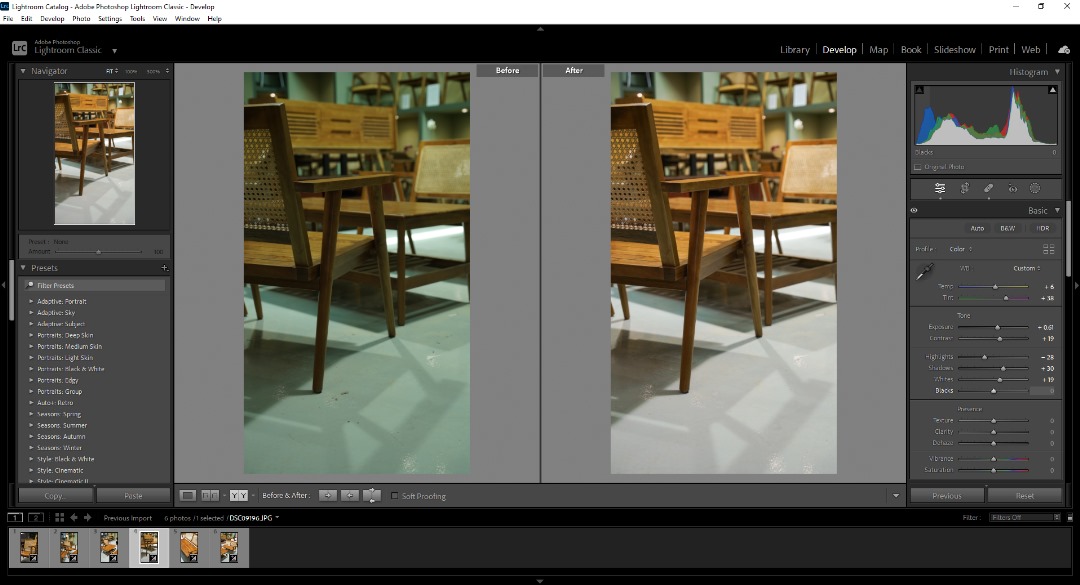The height and width of the screenshot is (585, 1080).
Task: Click the plus icon to add preset
Action: click(x=164, y=268)
